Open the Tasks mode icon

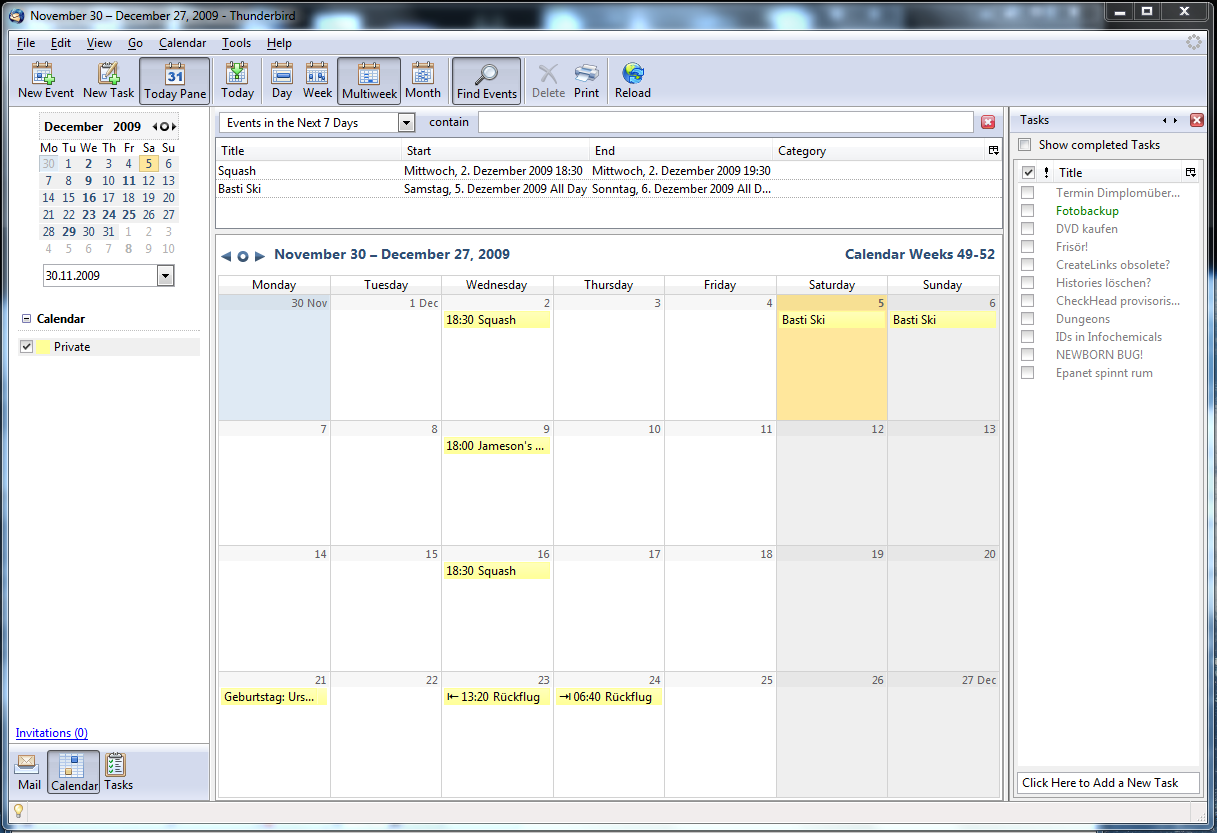118,772
